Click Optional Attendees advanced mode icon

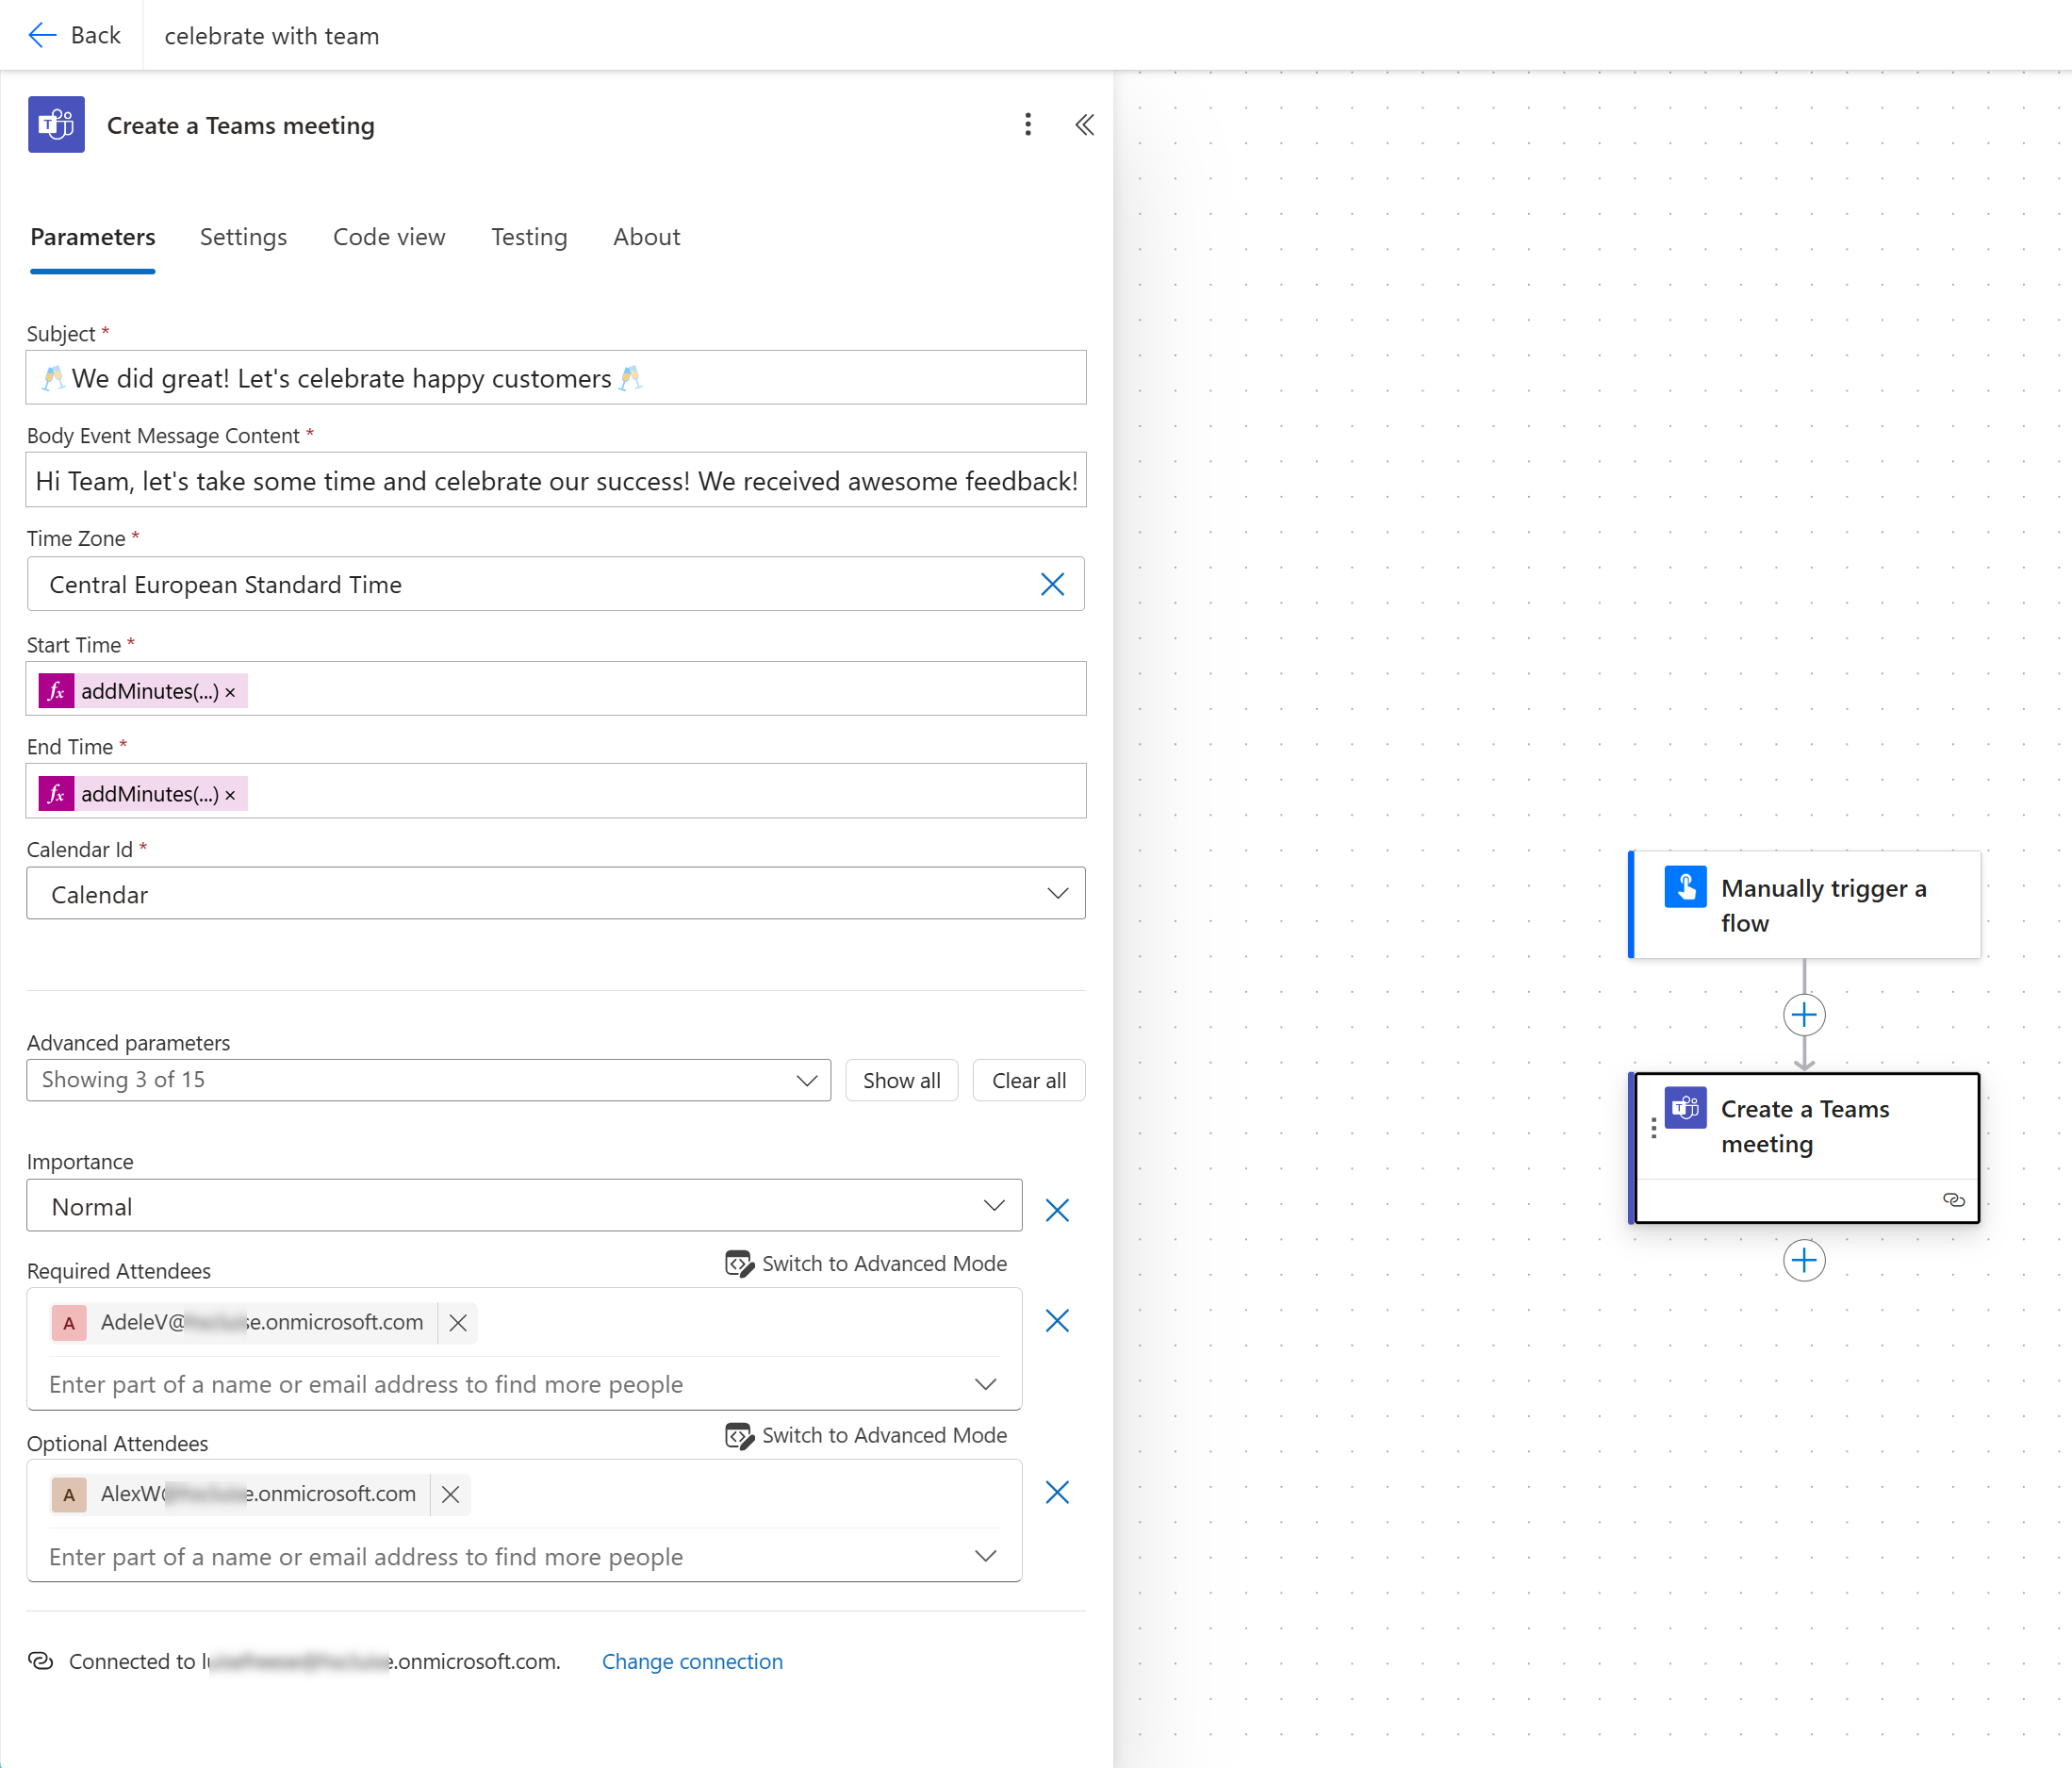pyautogui.click(x=739, y=1436)
